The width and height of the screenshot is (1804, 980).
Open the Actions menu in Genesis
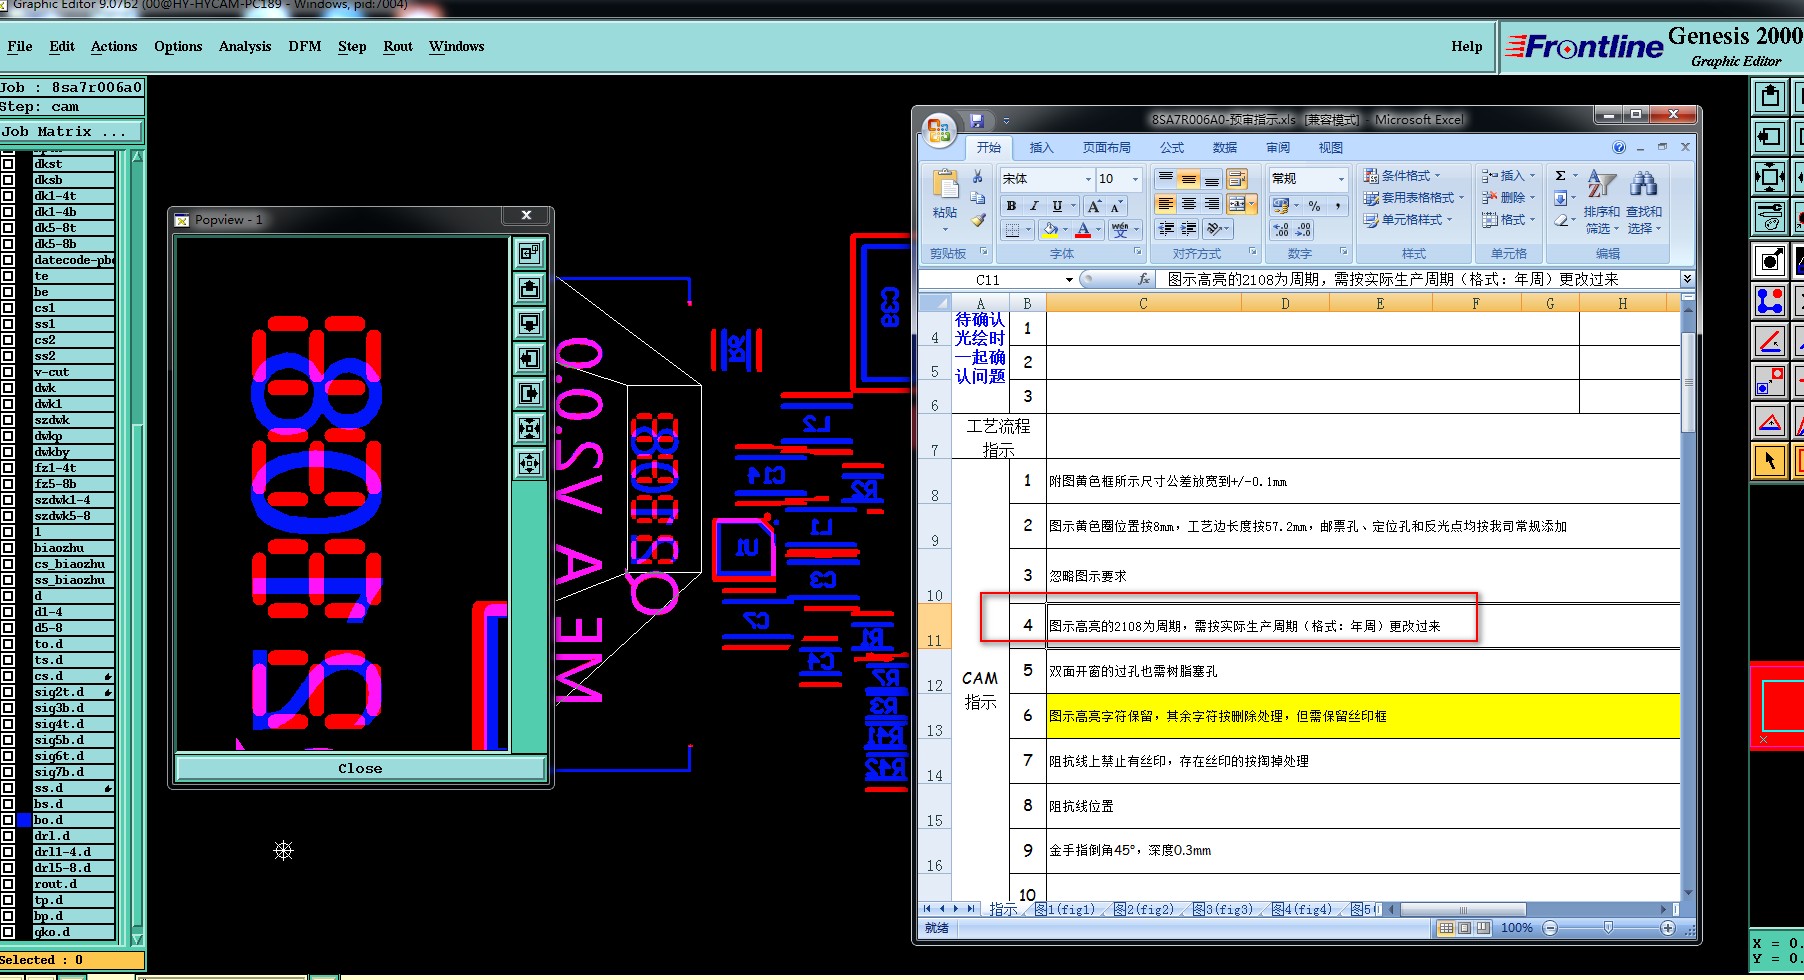[114, 46]
